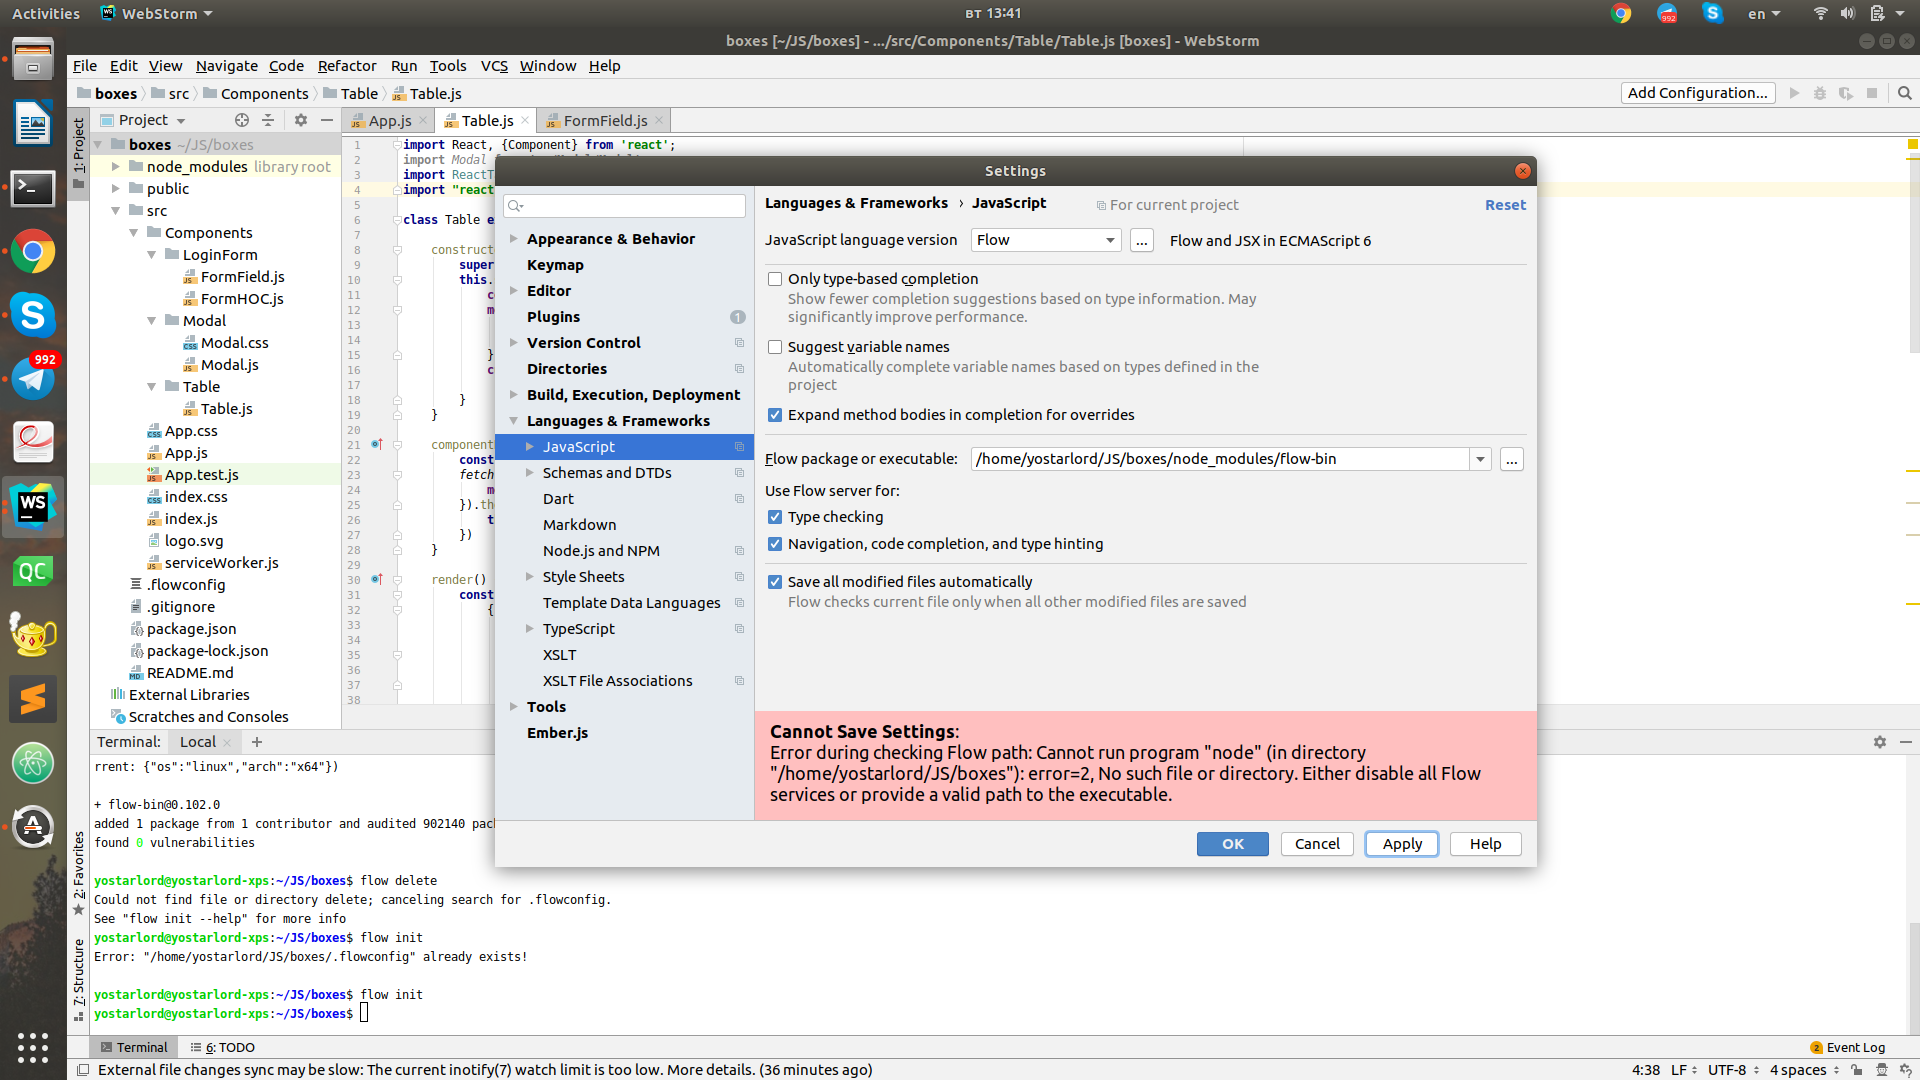Switch to the FormField.js editor tab
Screen dimensions: 1920x1080
coord(605,121)
